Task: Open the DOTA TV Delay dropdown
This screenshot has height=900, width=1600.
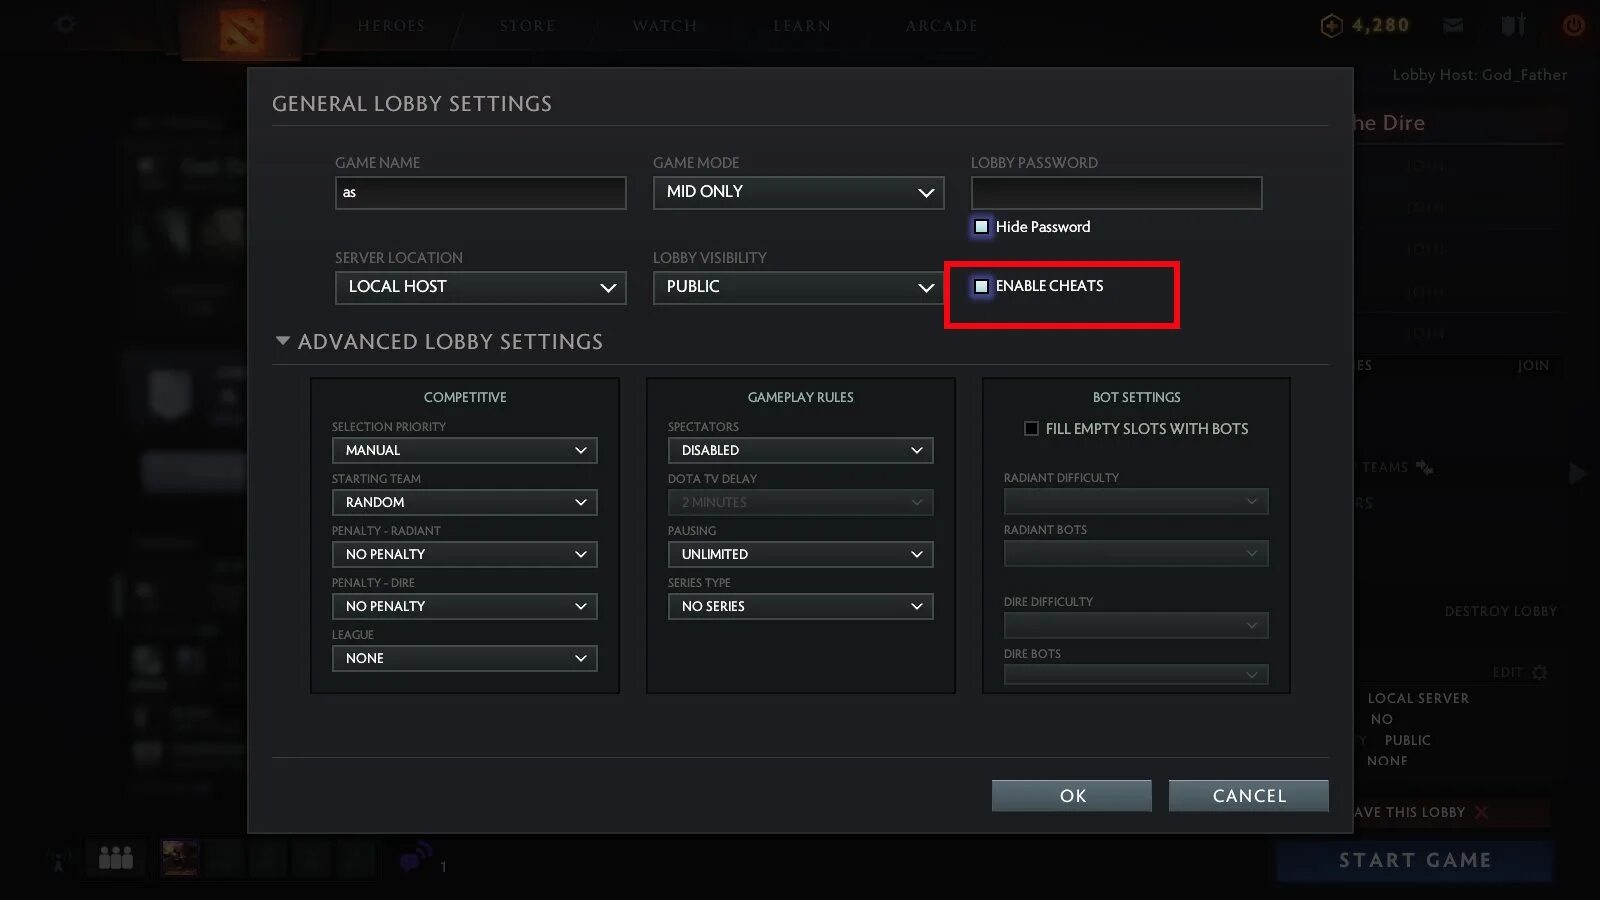Action: click(x=801, y=502)
